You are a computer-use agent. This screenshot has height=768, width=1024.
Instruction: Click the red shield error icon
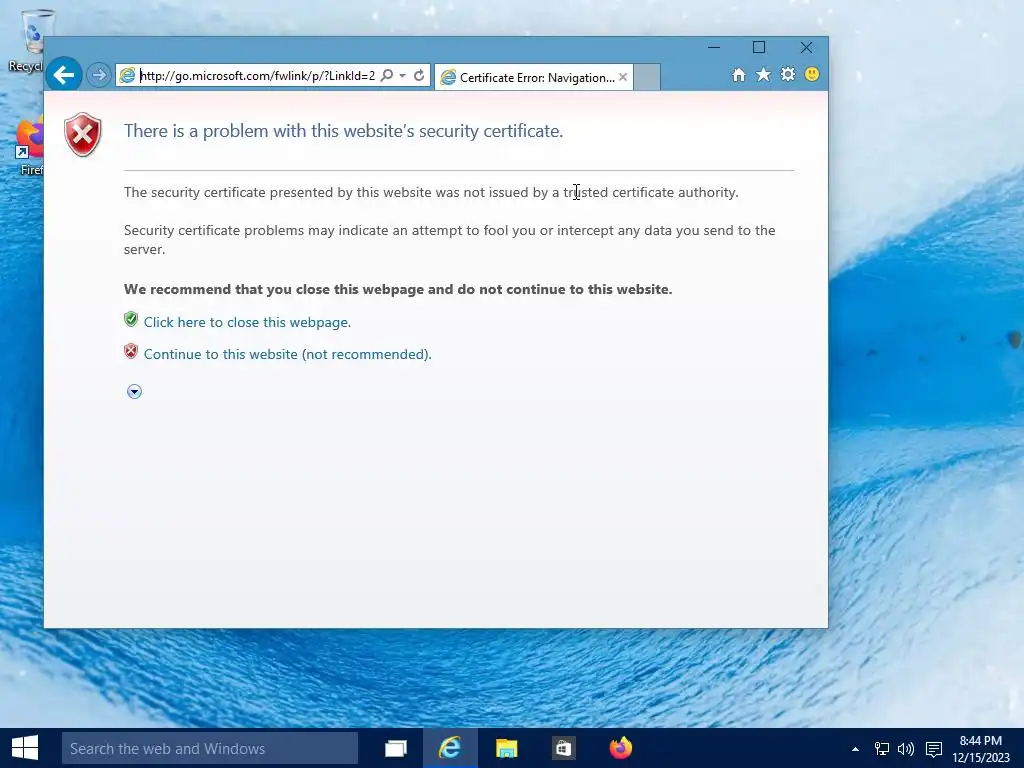tap(83, 135)
